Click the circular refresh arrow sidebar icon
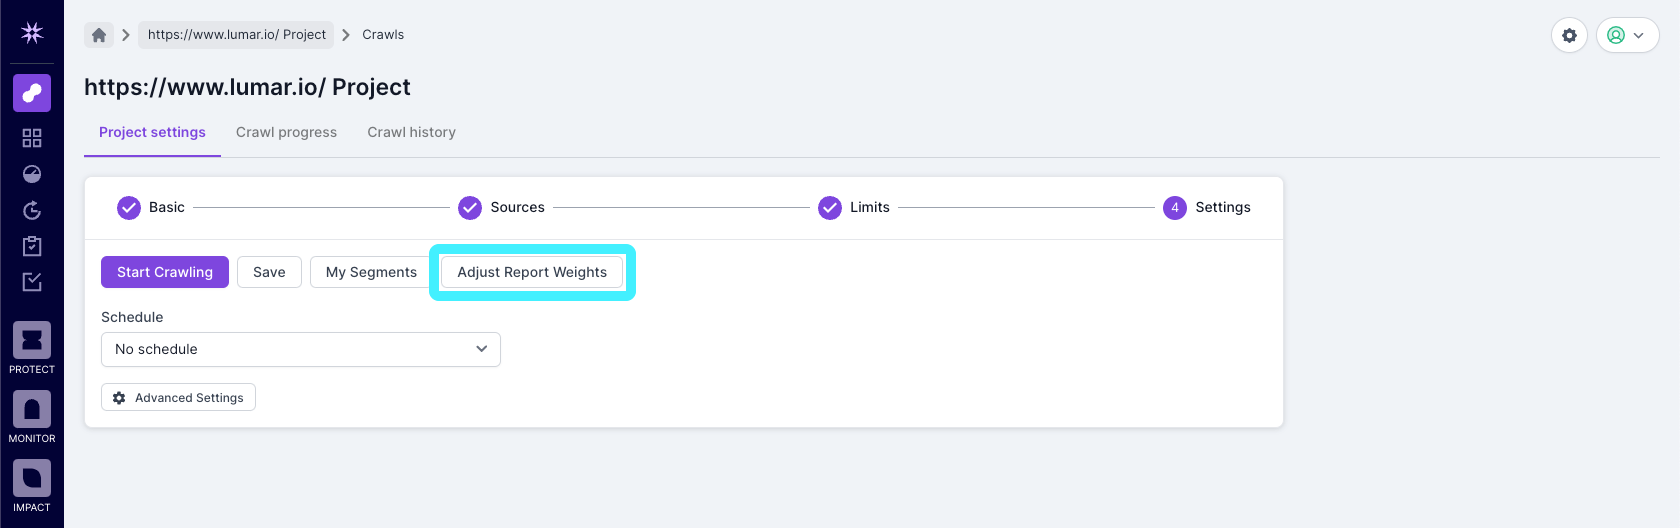Image resolution: width=1680 pixels, height=528 pixels. click(x=32, y=210)
